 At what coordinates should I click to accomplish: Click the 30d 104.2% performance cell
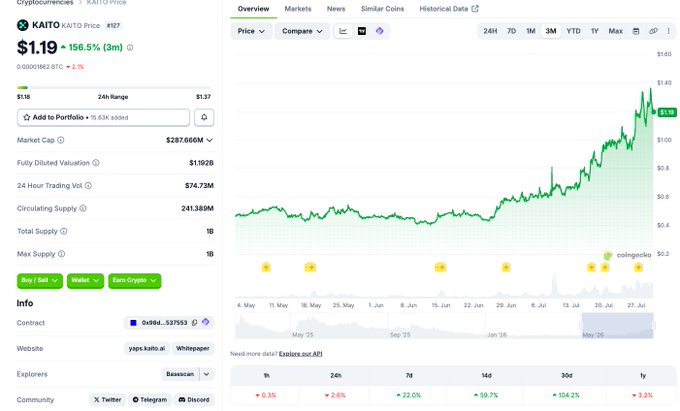(x=566, y=395)
